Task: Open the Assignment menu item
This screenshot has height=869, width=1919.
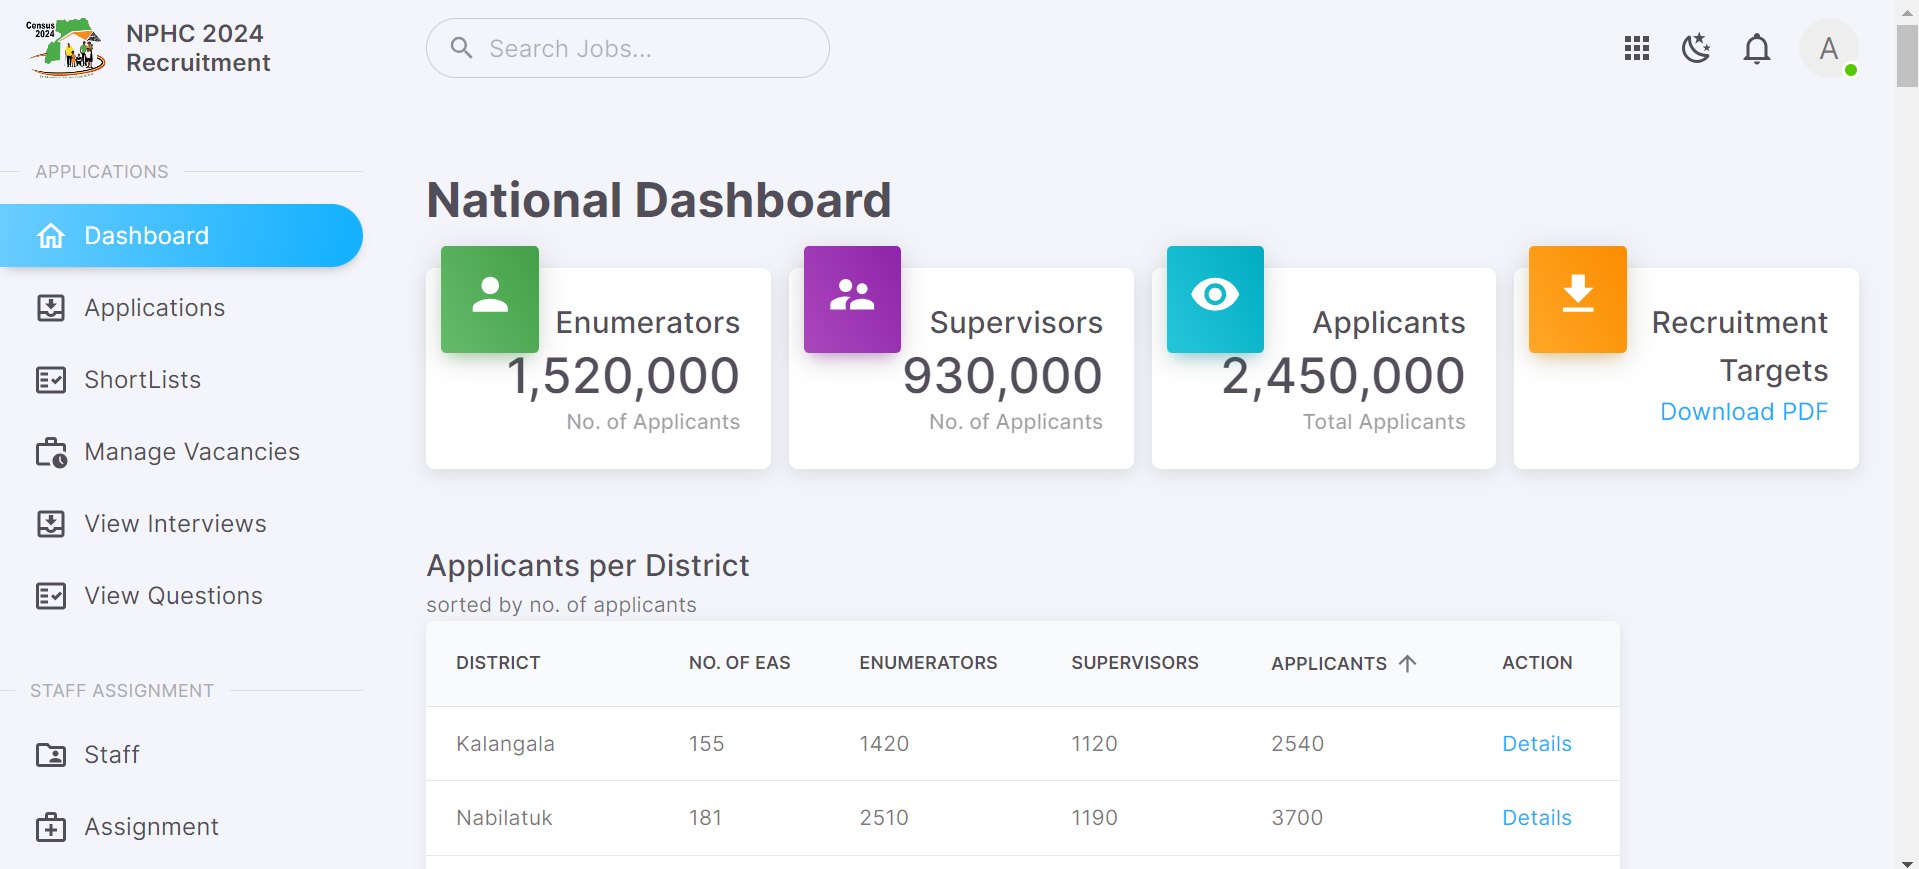Action: (x=181, y=827)
